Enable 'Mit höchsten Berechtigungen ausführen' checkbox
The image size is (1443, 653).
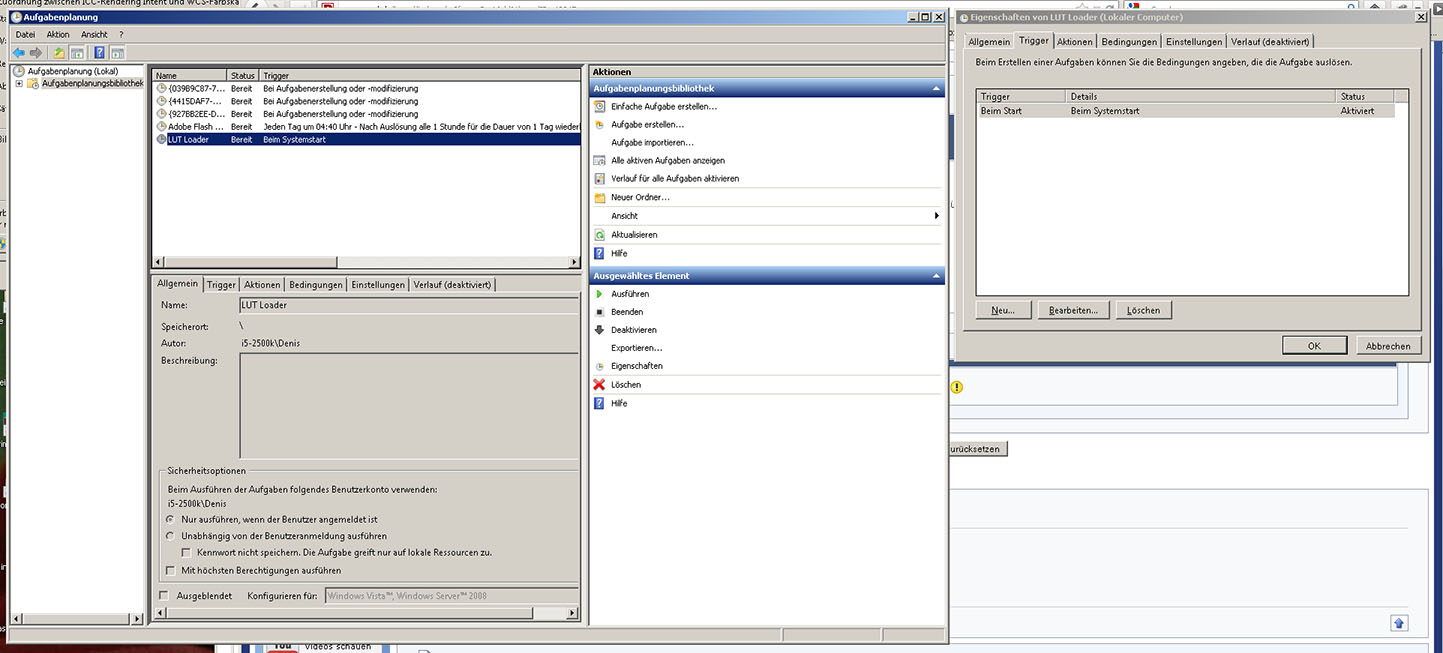pos(170,571)
